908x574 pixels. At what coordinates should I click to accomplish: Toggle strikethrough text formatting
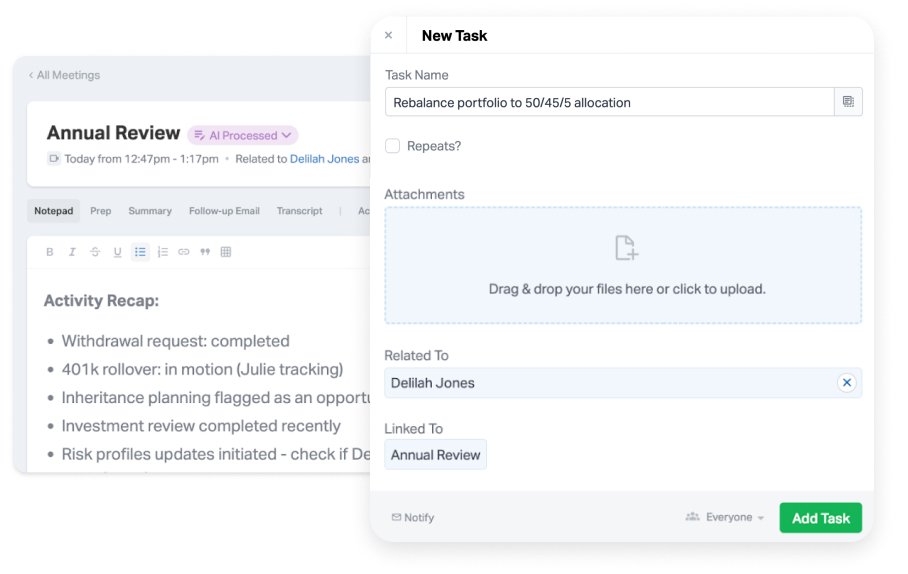tap(95, 252)
